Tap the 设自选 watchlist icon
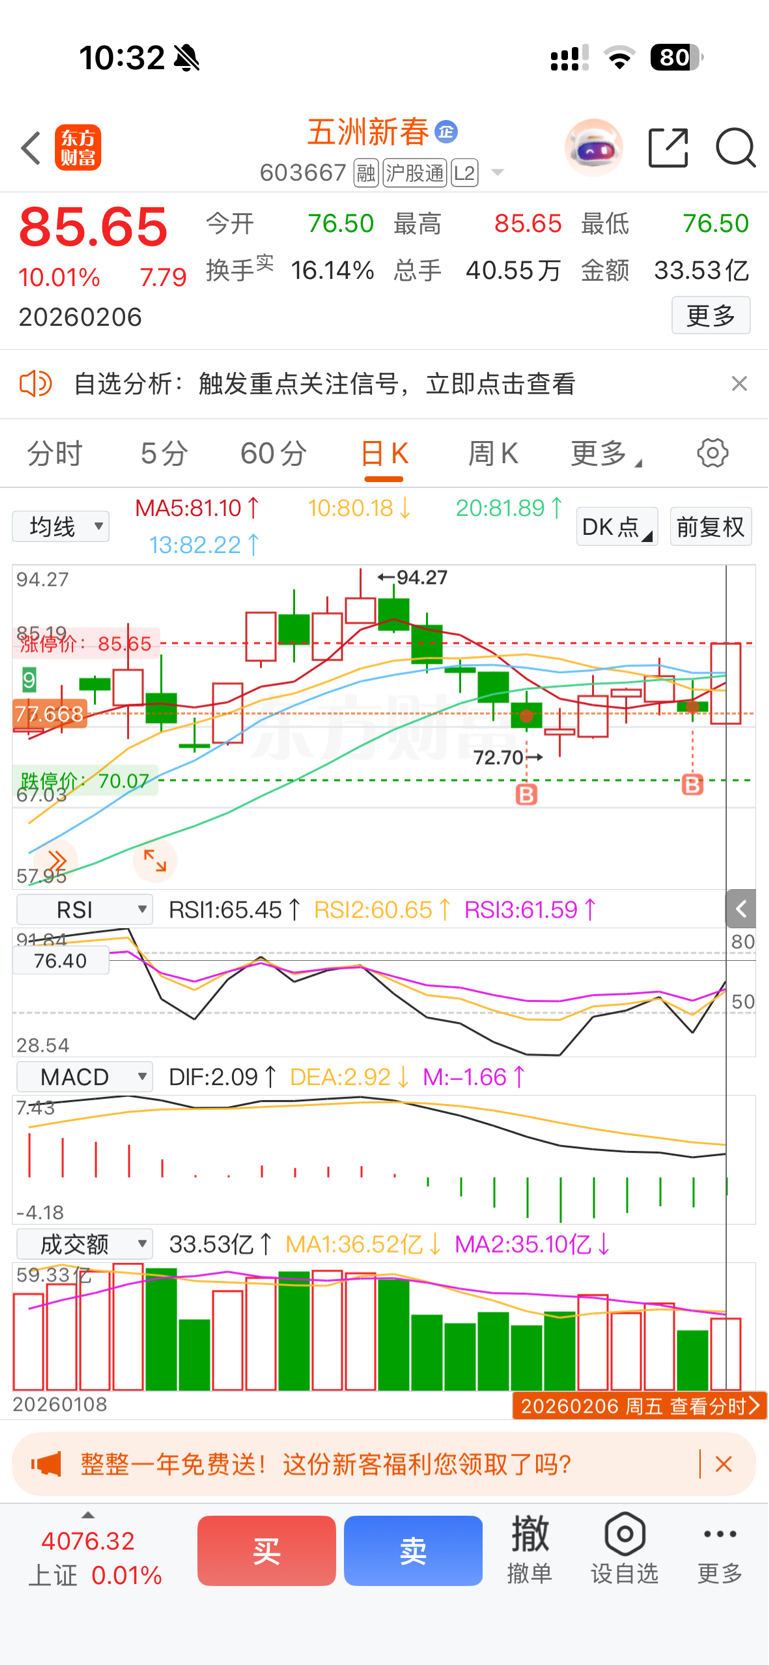This screenshot has height=1665, width=769. pyautogui.click(x=624, y=1549)
